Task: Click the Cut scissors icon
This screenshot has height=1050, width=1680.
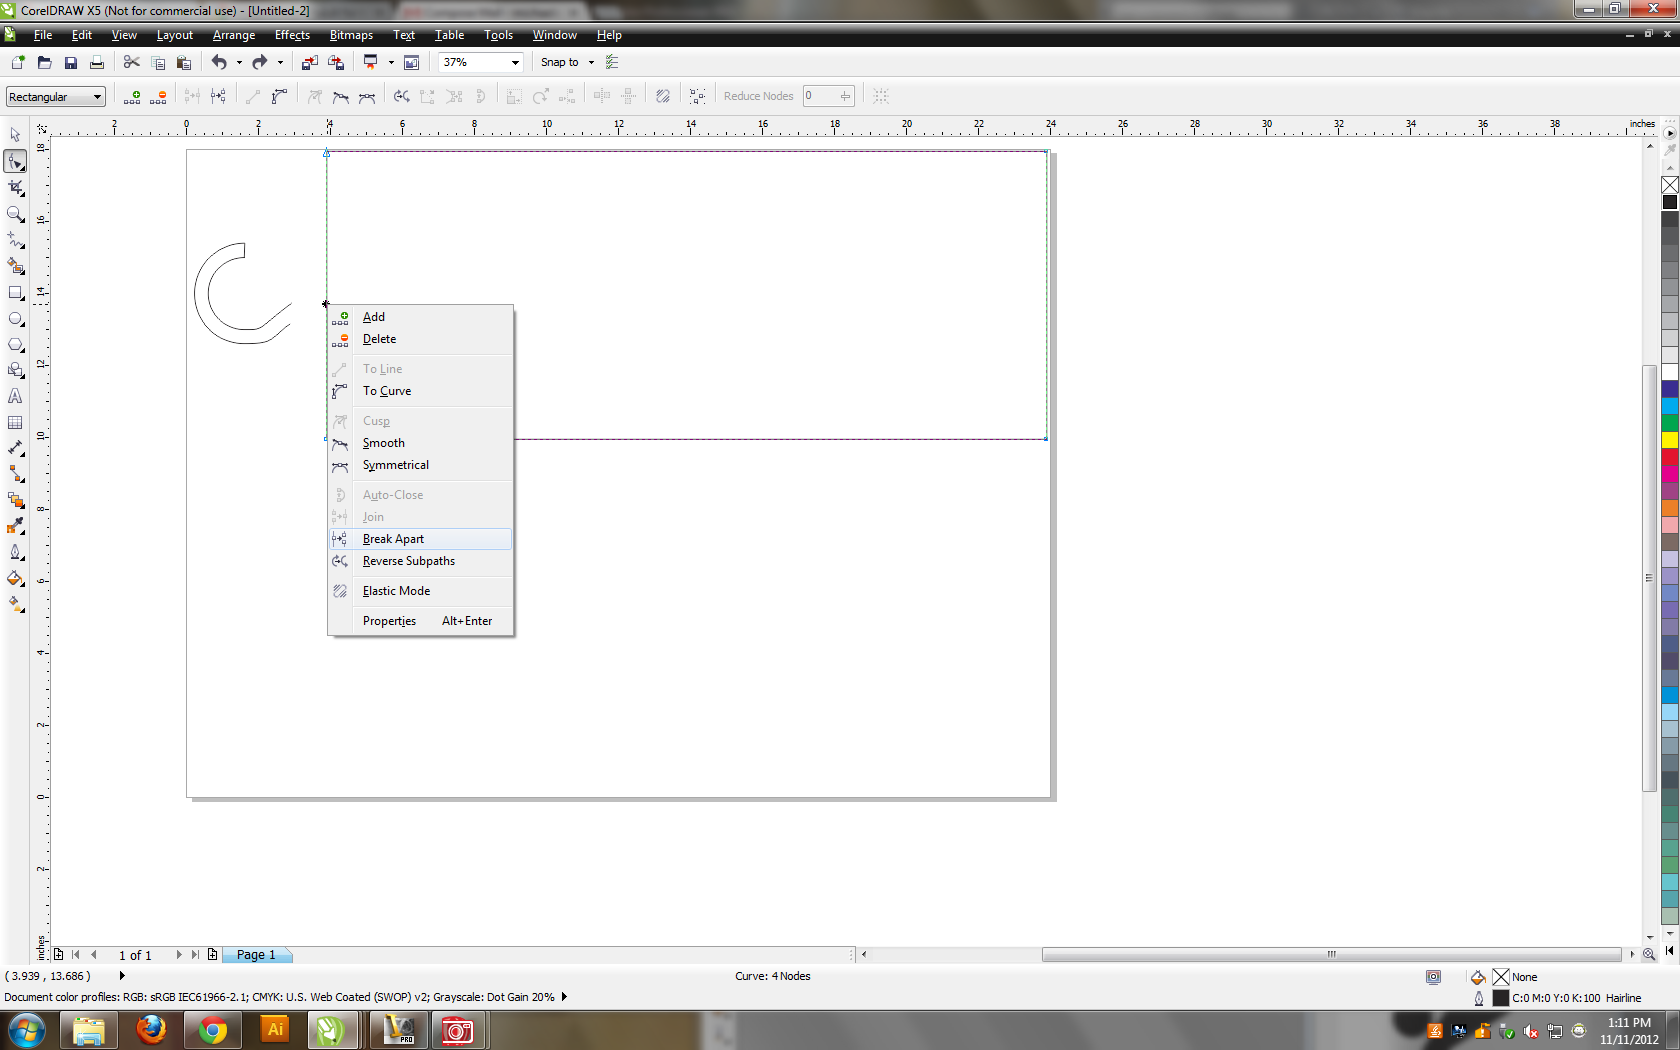Action: pyautogui.click(x=131, y=62)
